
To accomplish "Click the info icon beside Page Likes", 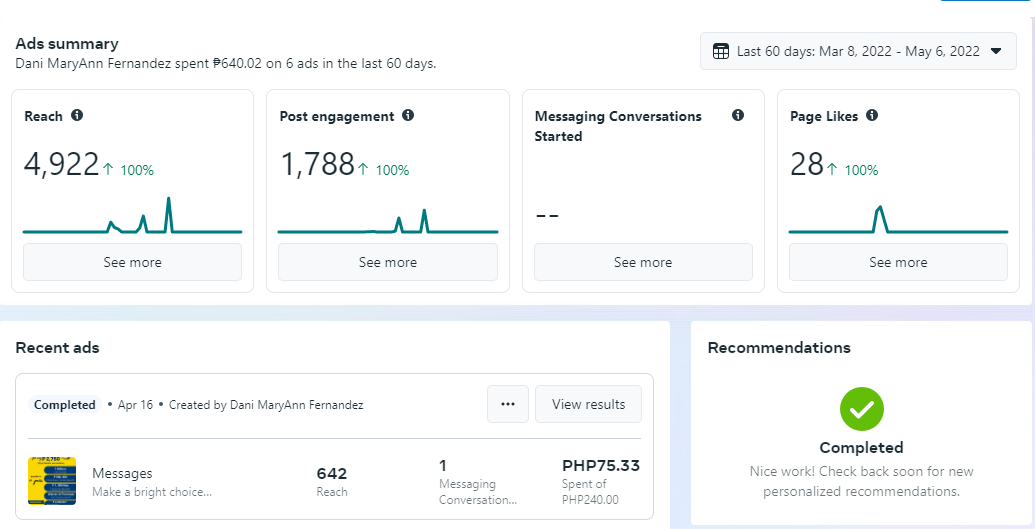I will (872, 116).
